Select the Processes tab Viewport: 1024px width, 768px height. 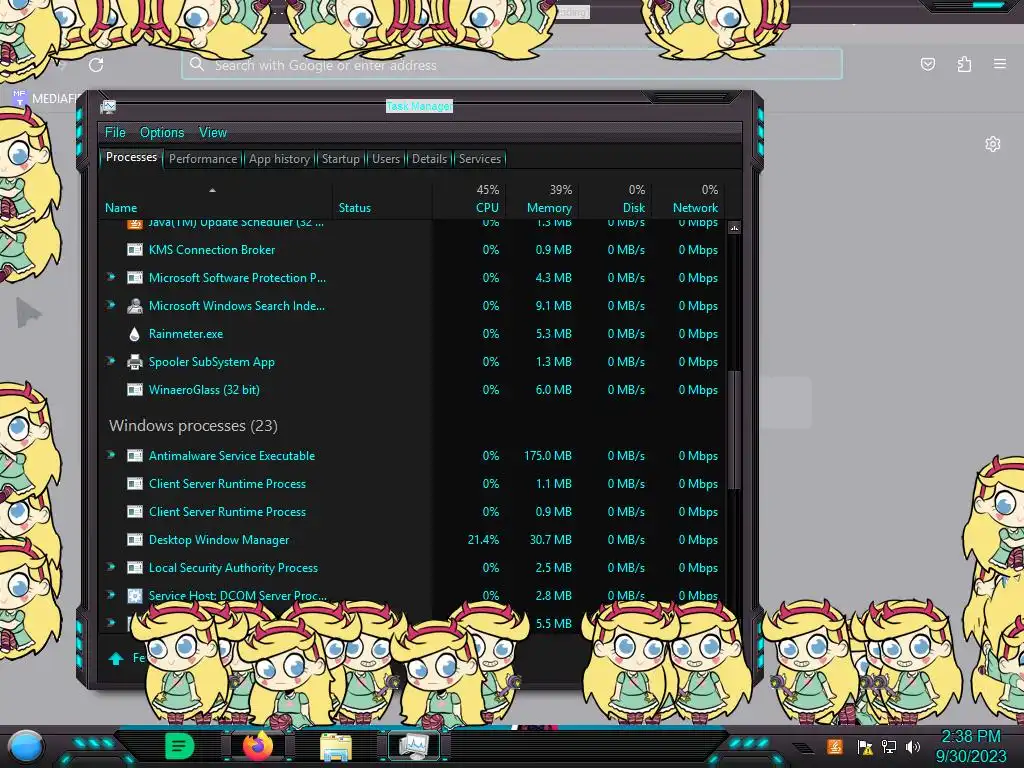(x=131, y=157)
